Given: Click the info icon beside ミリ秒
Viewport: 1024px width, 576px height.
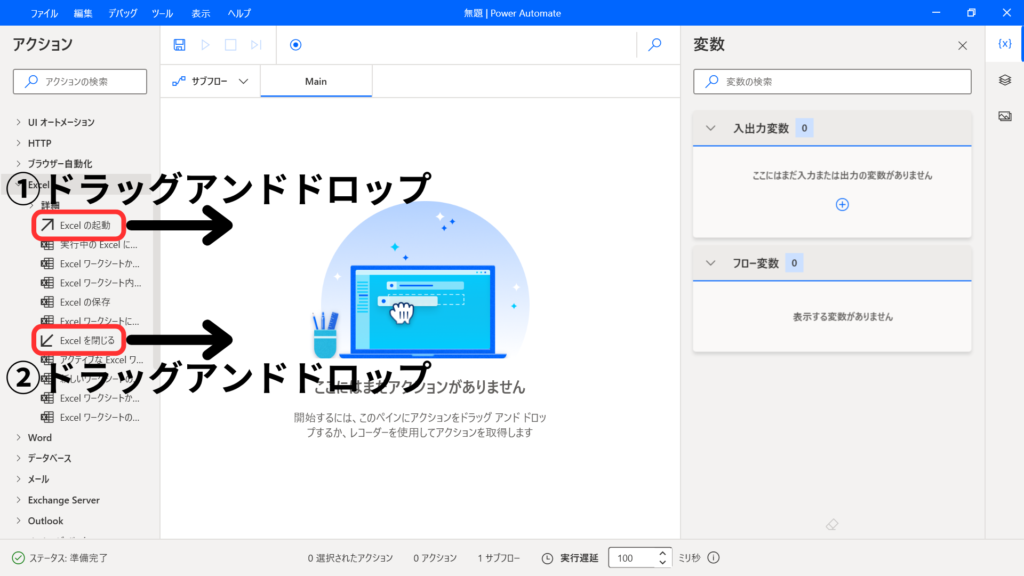Looking at the screenshot, I should (x=714, y=558).
